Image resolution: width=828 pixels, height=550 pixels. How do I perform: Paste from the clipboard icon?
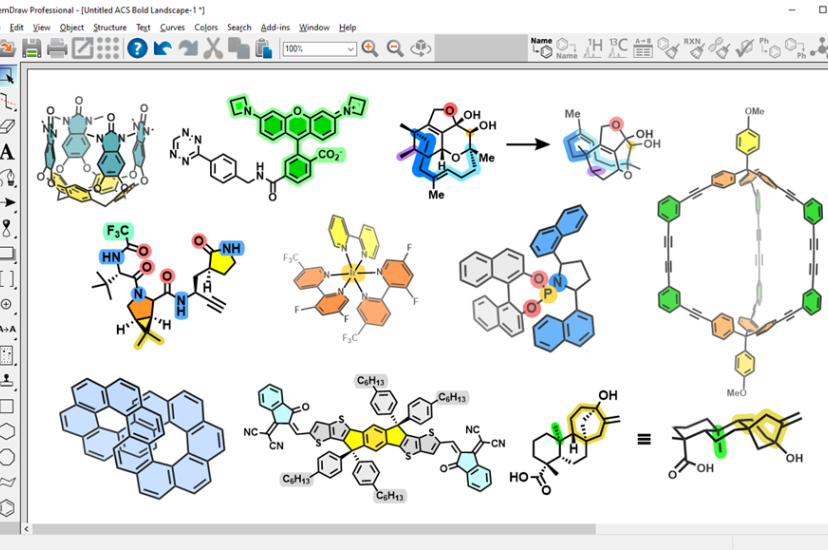click(264, 49)
